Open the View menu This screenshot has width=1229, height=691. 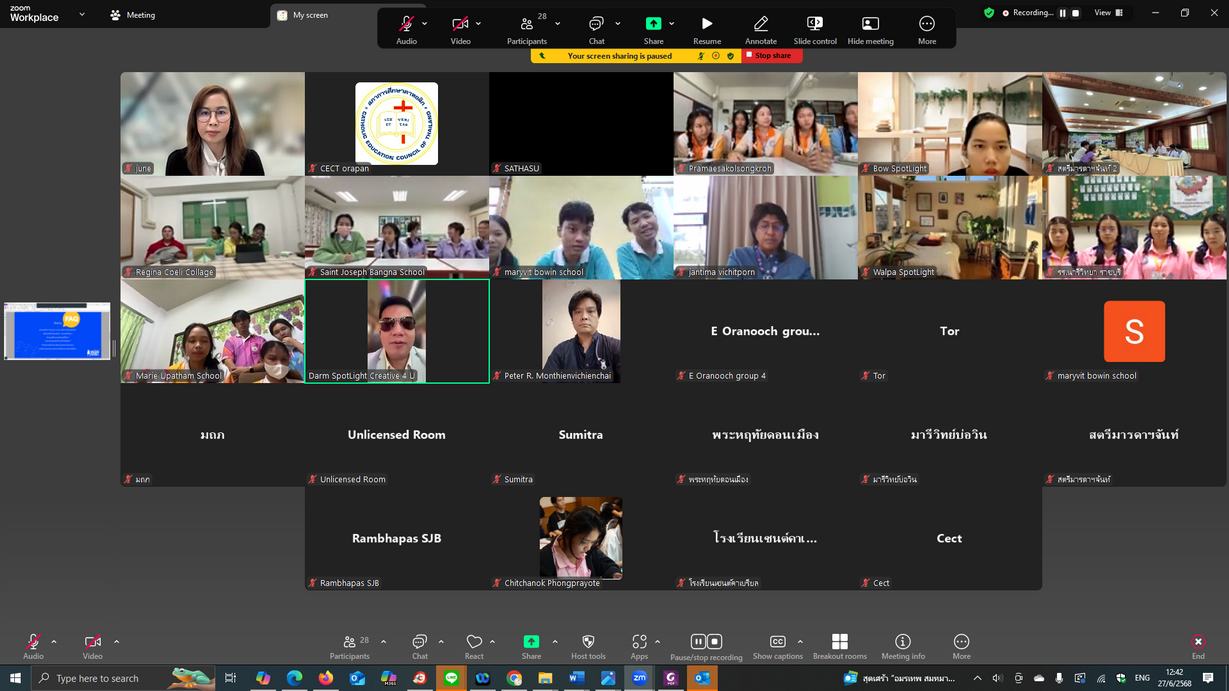click(x=1108, y=13)
